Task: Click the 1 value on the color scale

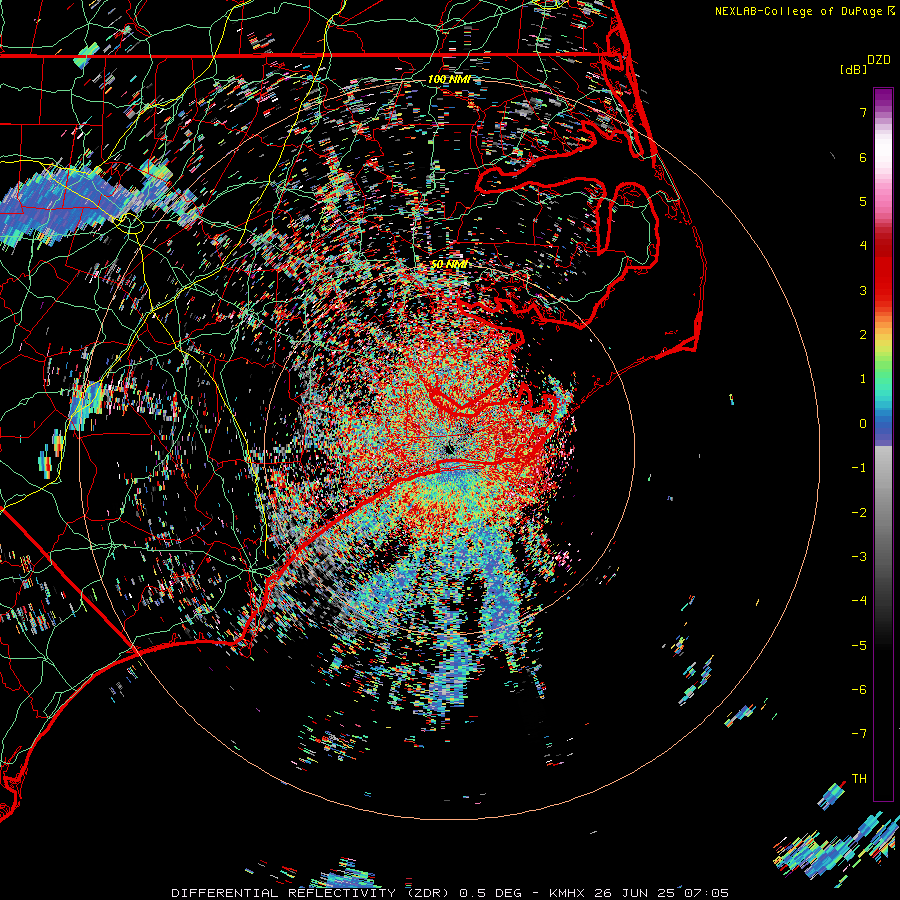Action: [863, 379]
